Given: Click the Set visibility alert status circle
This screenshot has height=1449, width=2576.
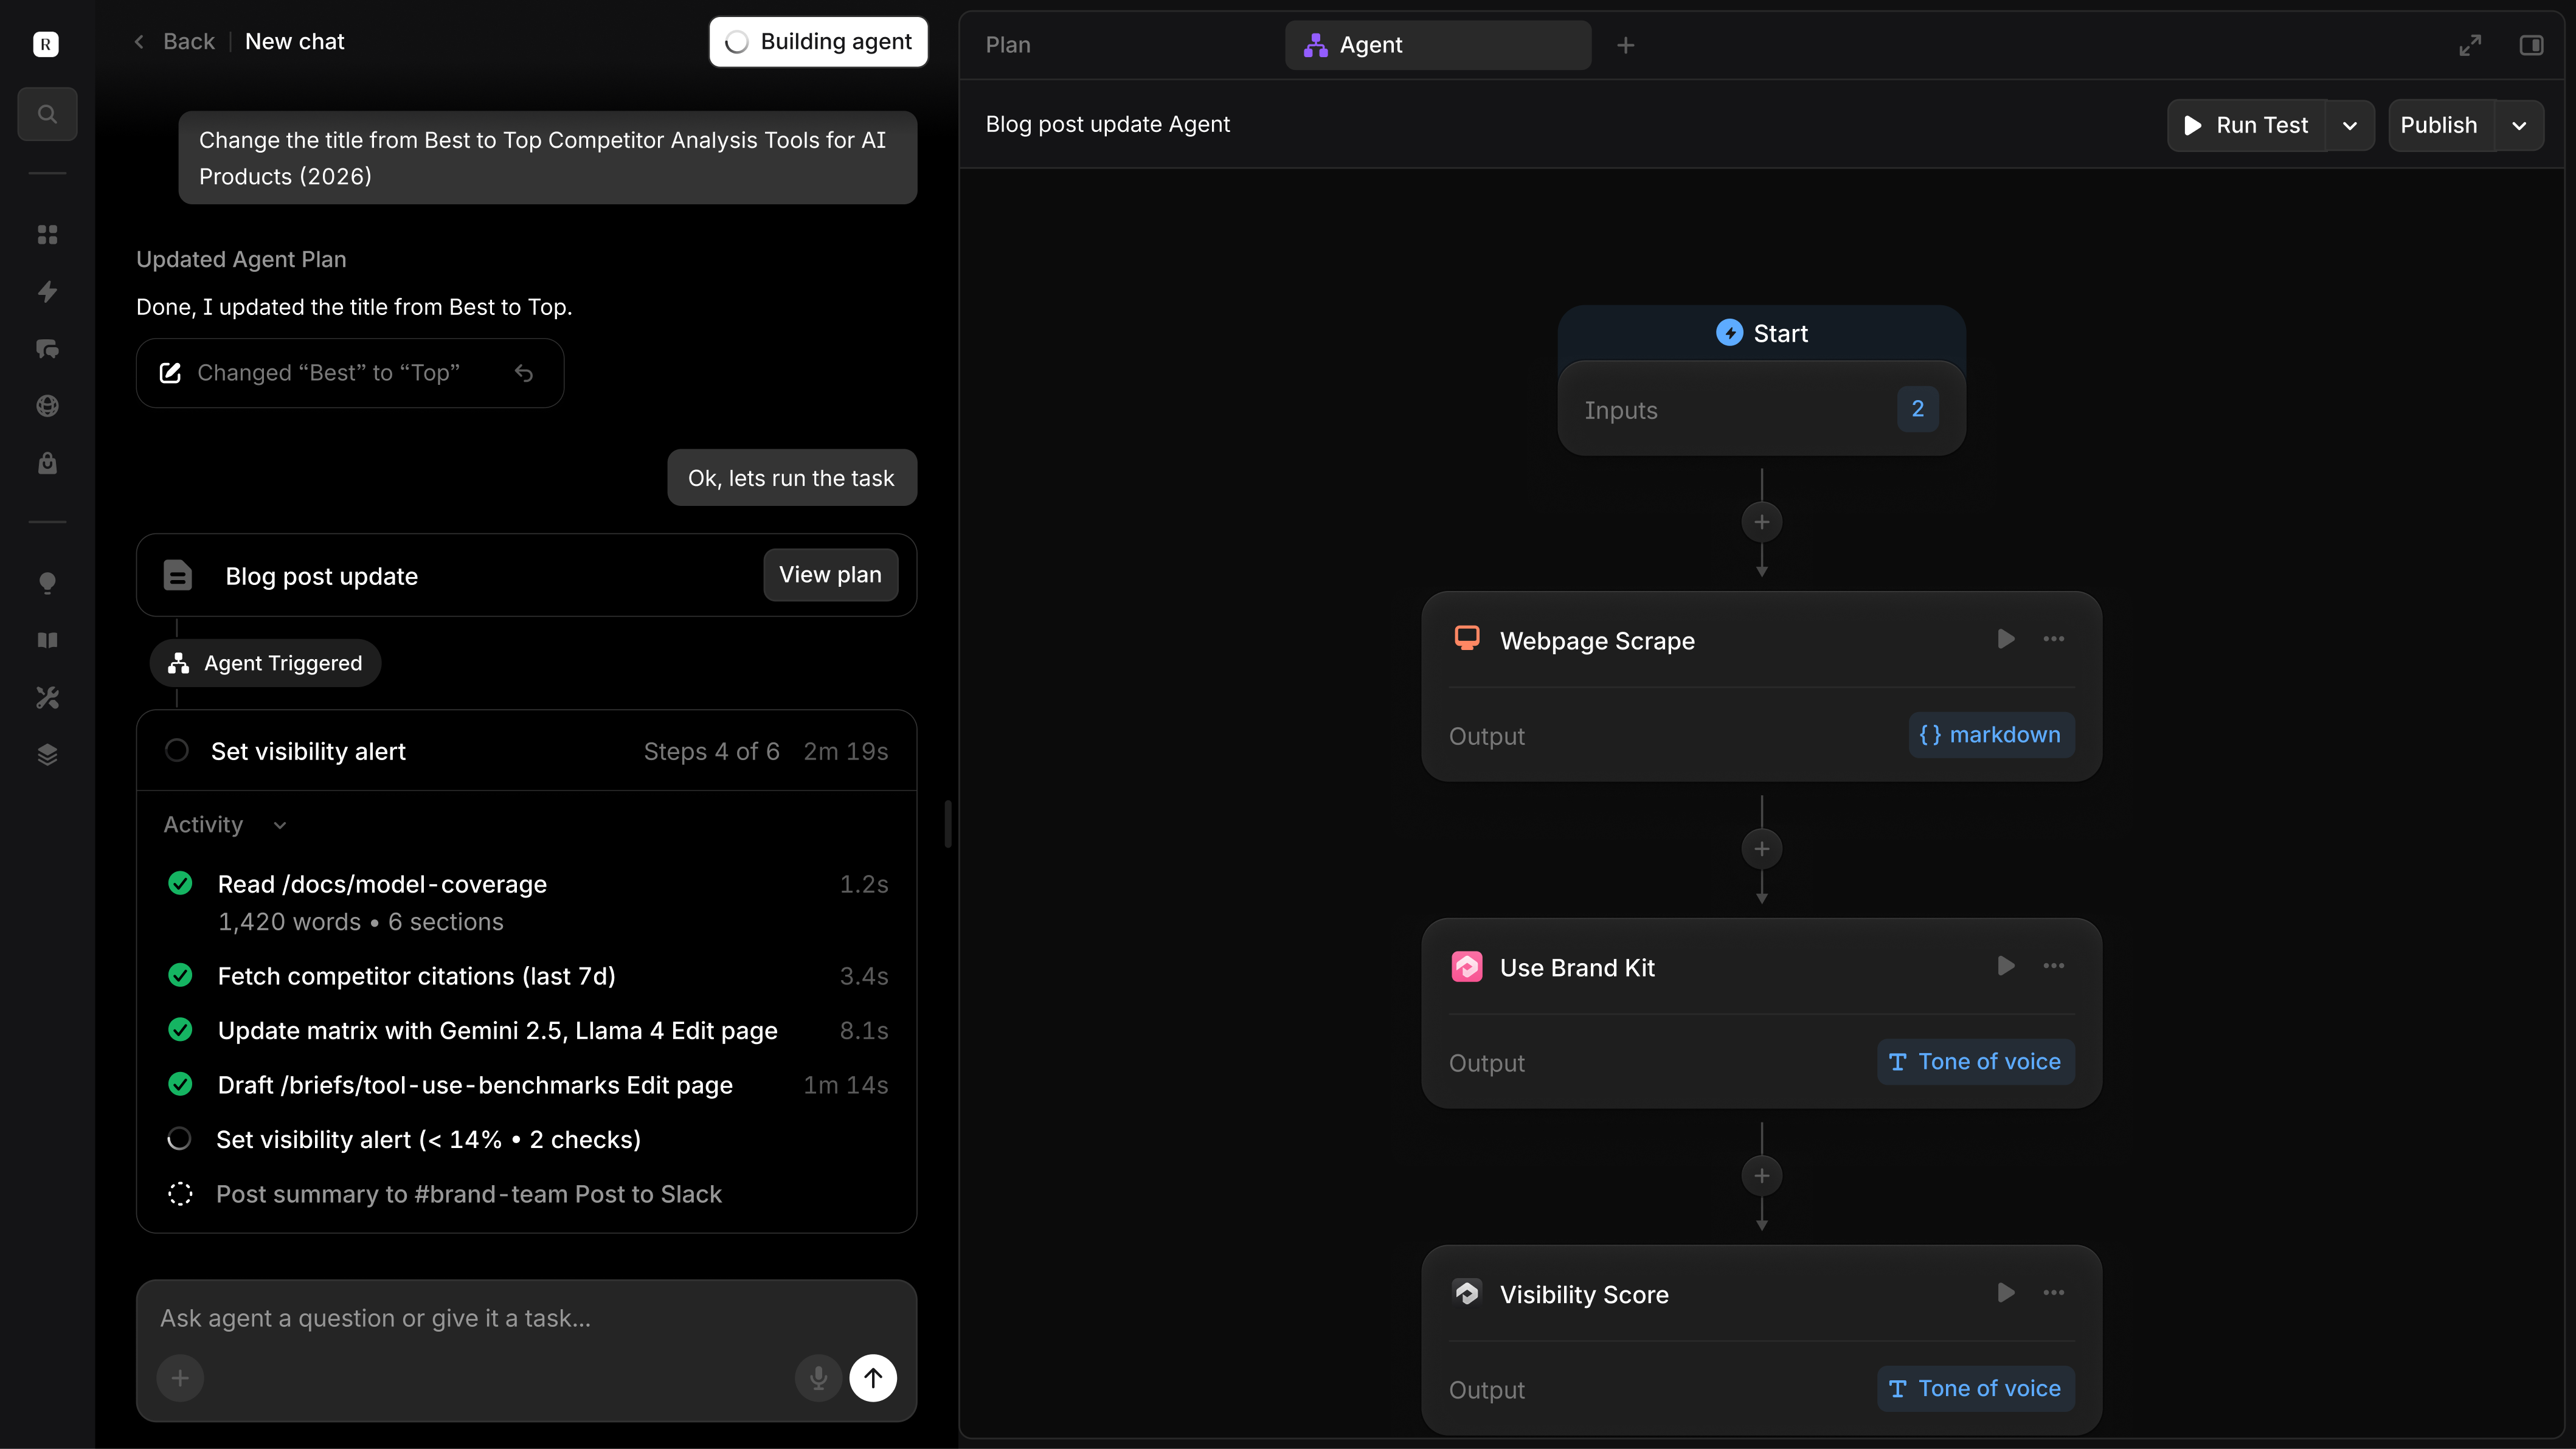Looking at the screenshot, I should click(x=177, y=751).
